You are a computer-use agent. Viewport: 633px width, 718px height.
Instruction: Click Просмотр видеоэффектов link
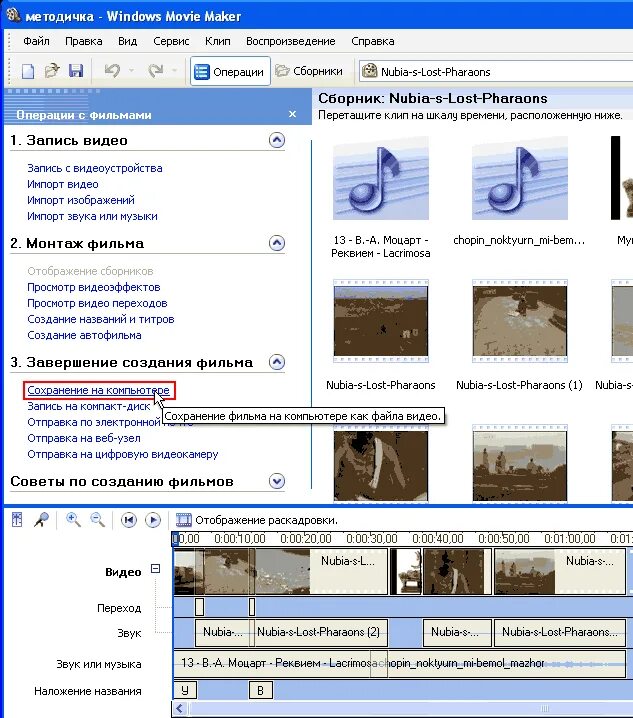pyautogui.click(x=93, y=287)
